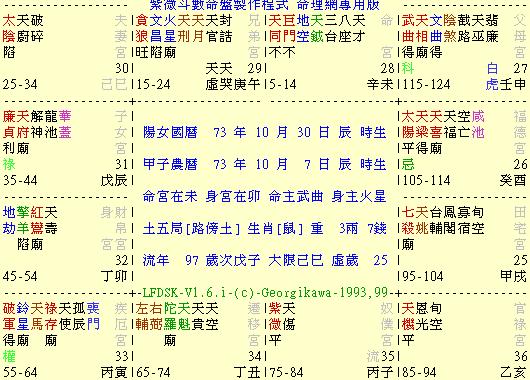This screenshot has width=530, height=380.
Task: Click the orange 祿存 star
Action: coord(51,316)
